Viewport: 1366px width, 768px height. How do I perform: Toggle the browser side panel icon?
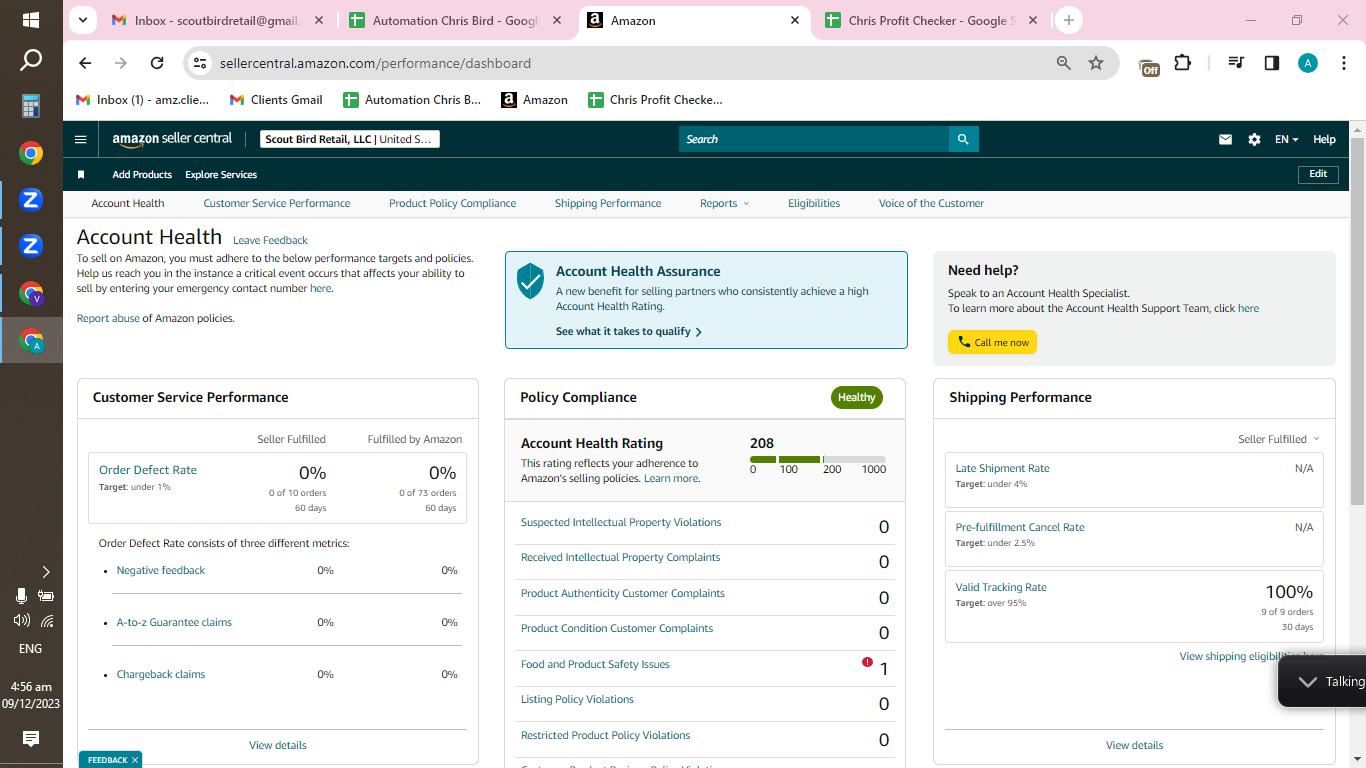coord(1272,63)
